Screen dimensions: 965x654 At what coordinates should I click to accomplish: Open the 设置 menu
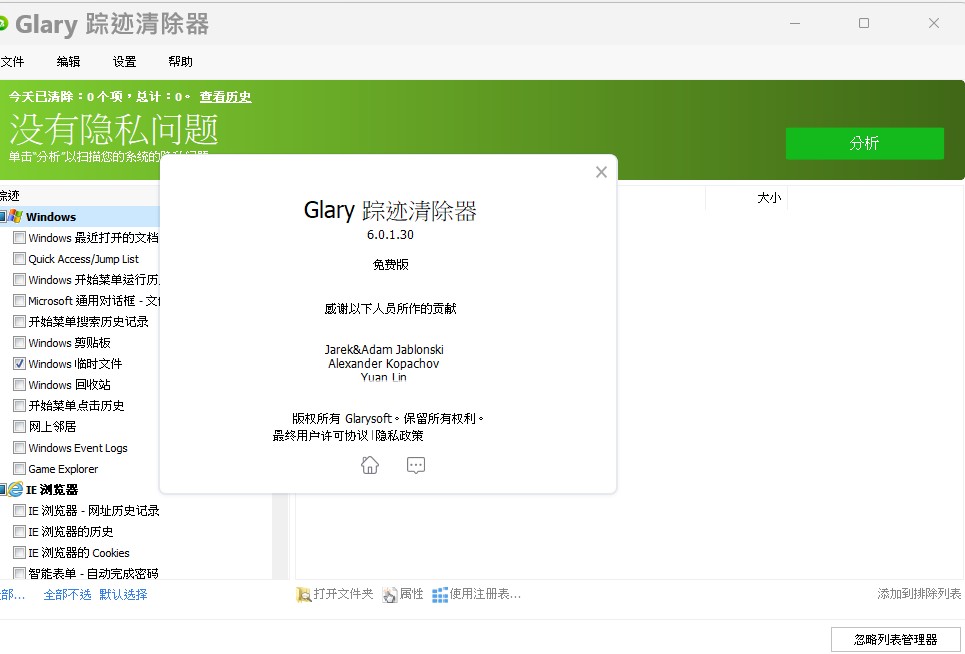pos(124,62)
